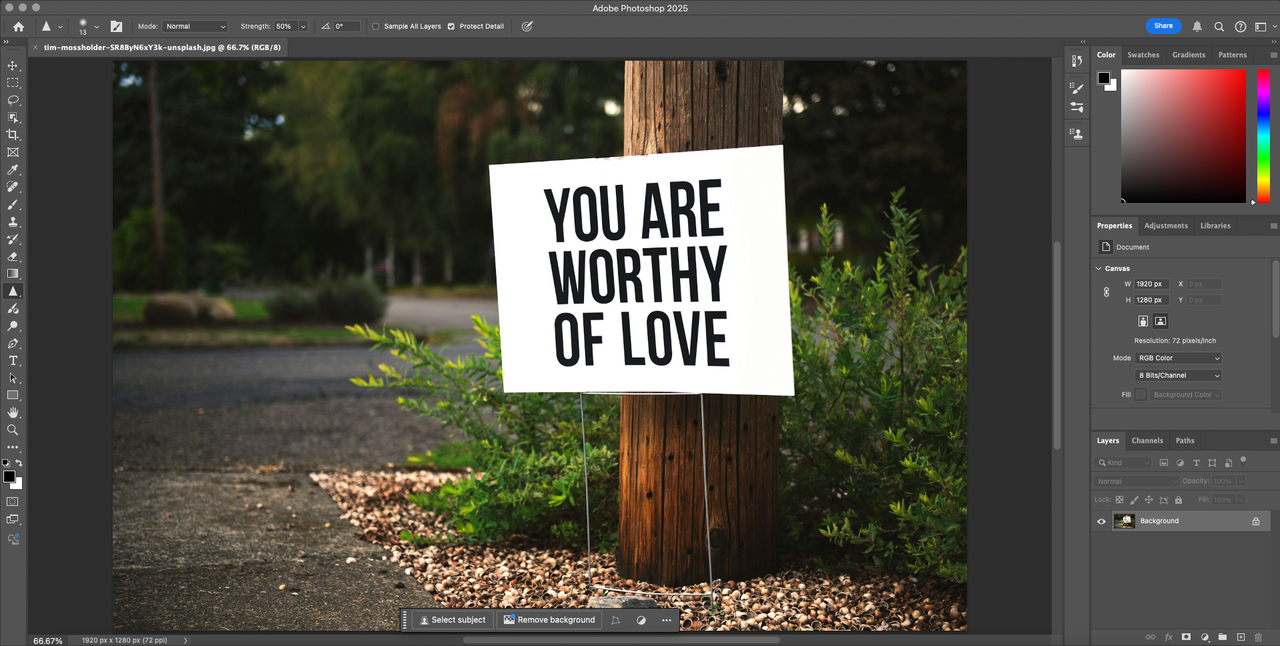The height and width of the screenshot is (646, 1280).
Task: Open the Color panel flyout menu
Action: tap(1273, 55)
